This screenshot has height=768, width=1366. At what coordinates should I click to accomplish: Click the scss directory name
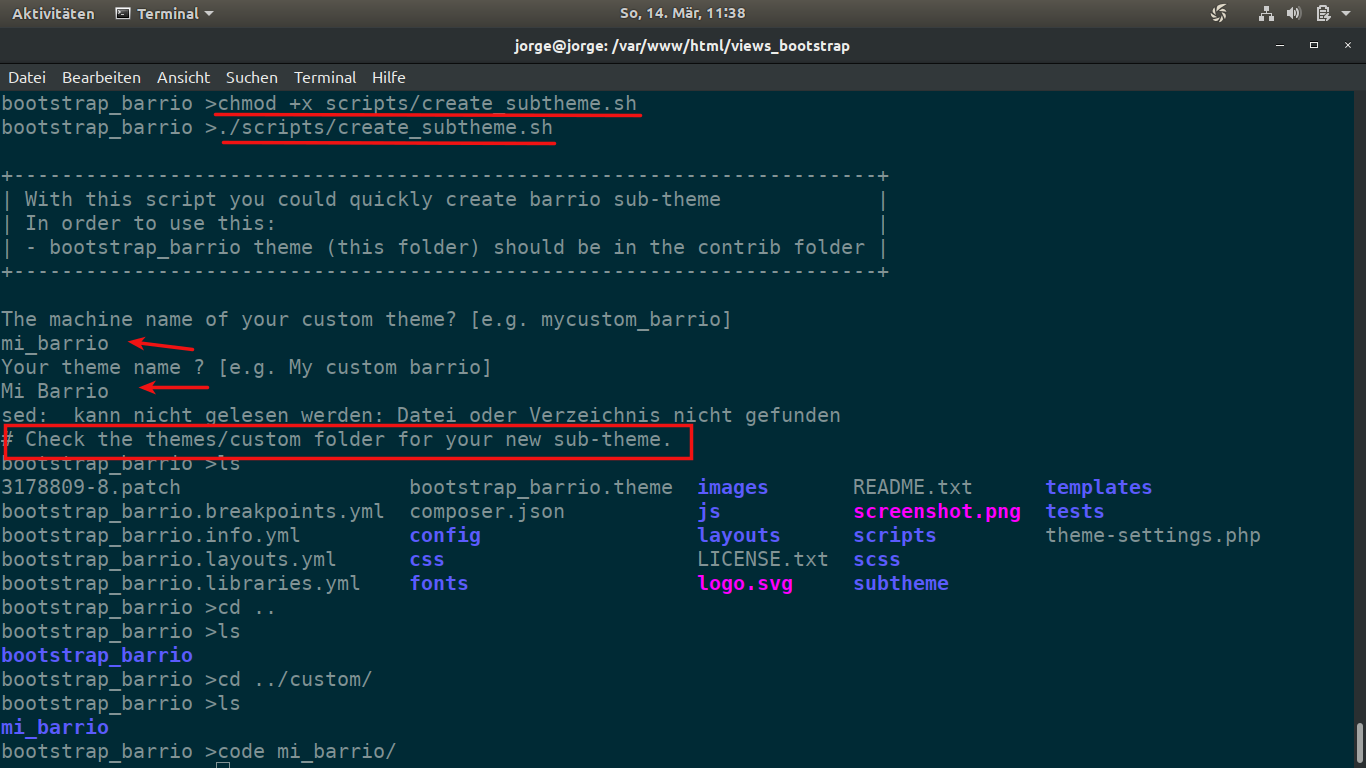pyautogui.click(x=877, y=559)
